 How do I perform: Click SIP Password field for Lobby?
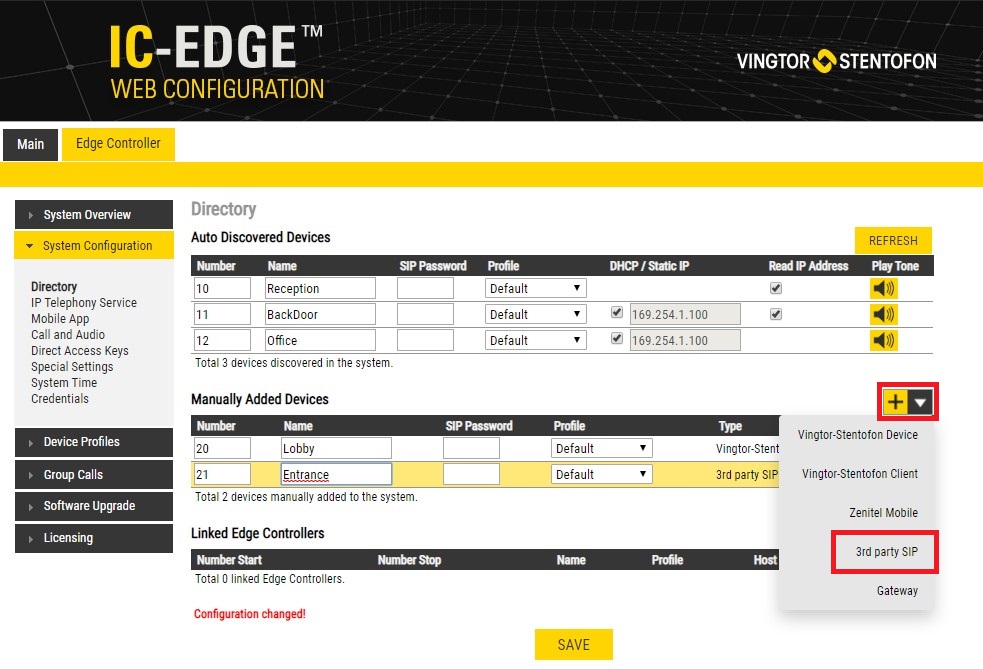[471, 448]
